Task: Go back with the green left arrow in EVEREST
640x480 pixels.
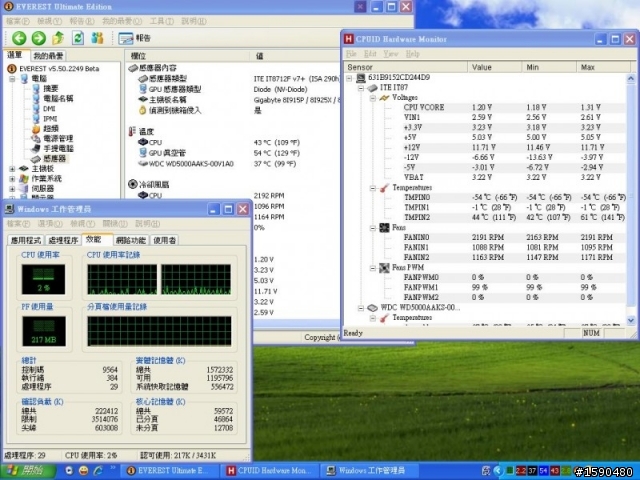Action: coord(19,38)
